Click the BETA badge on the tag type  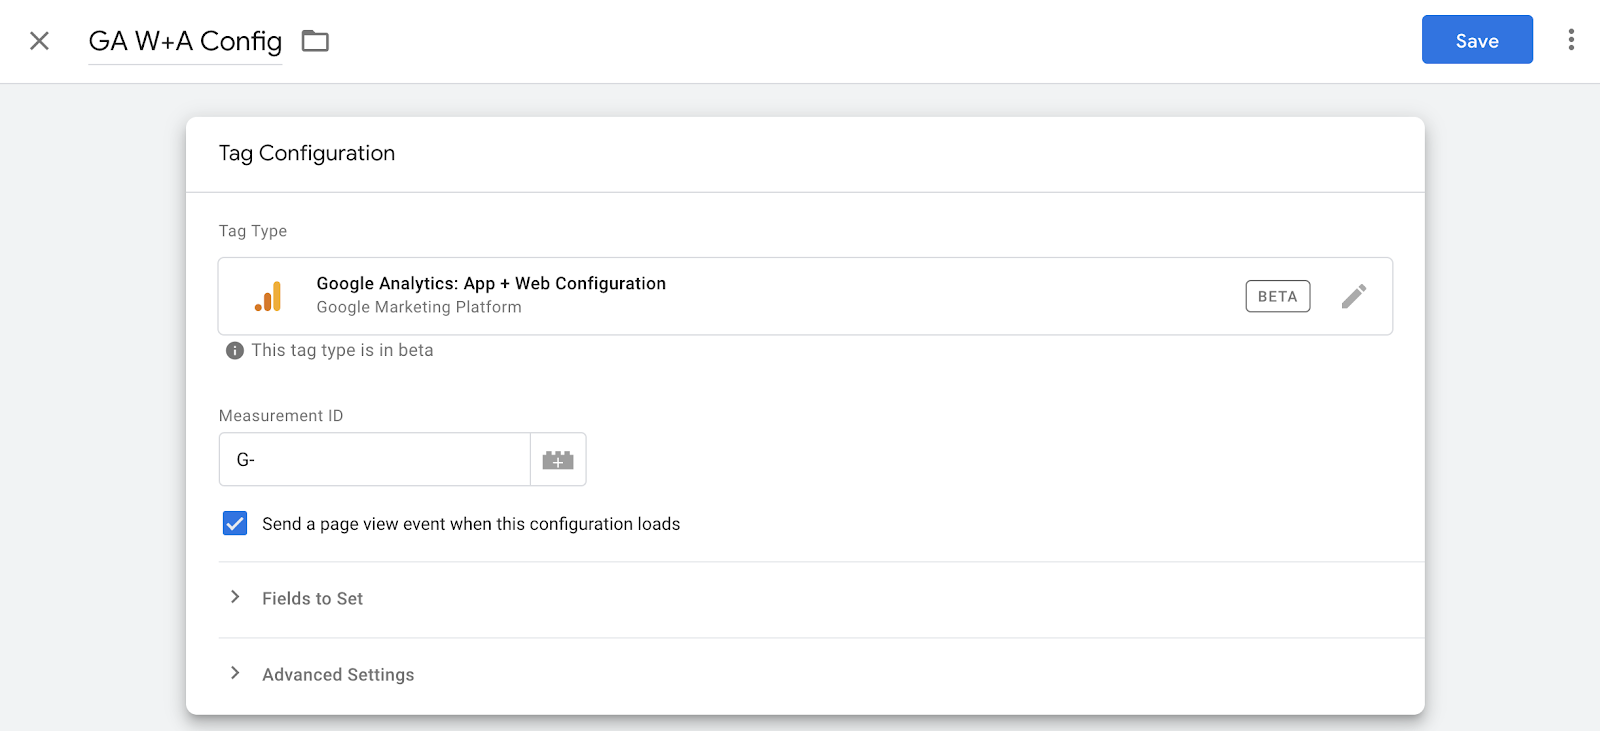point(1277,296)
